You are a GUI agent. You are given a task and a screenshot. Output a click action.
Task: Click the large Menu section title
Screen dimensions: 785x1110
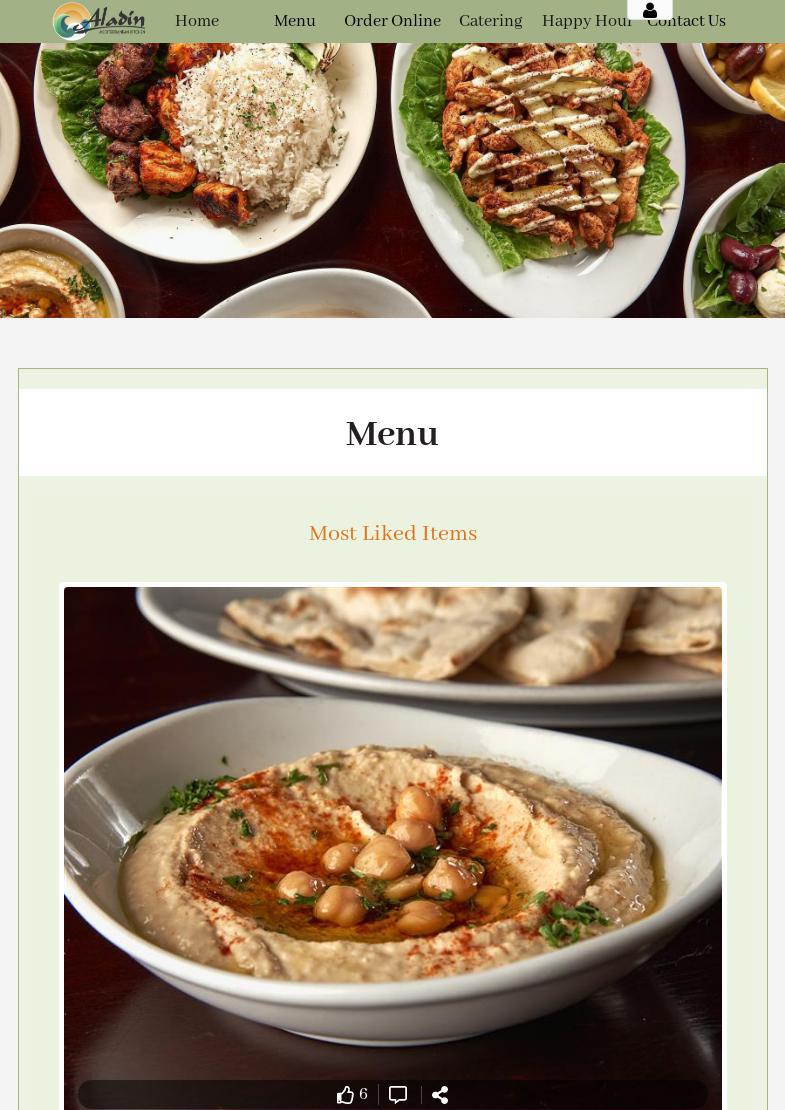pos(392,433)
